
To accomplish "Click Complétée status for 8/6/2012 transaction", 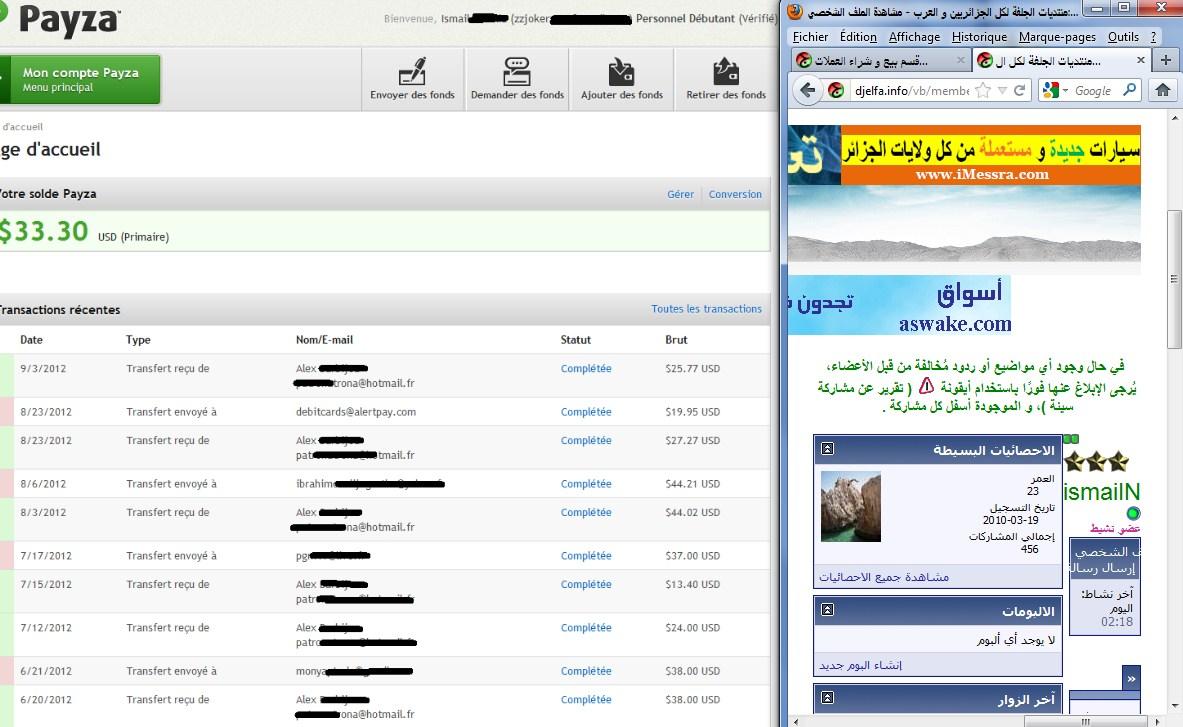I will click(x=585, y=483).
